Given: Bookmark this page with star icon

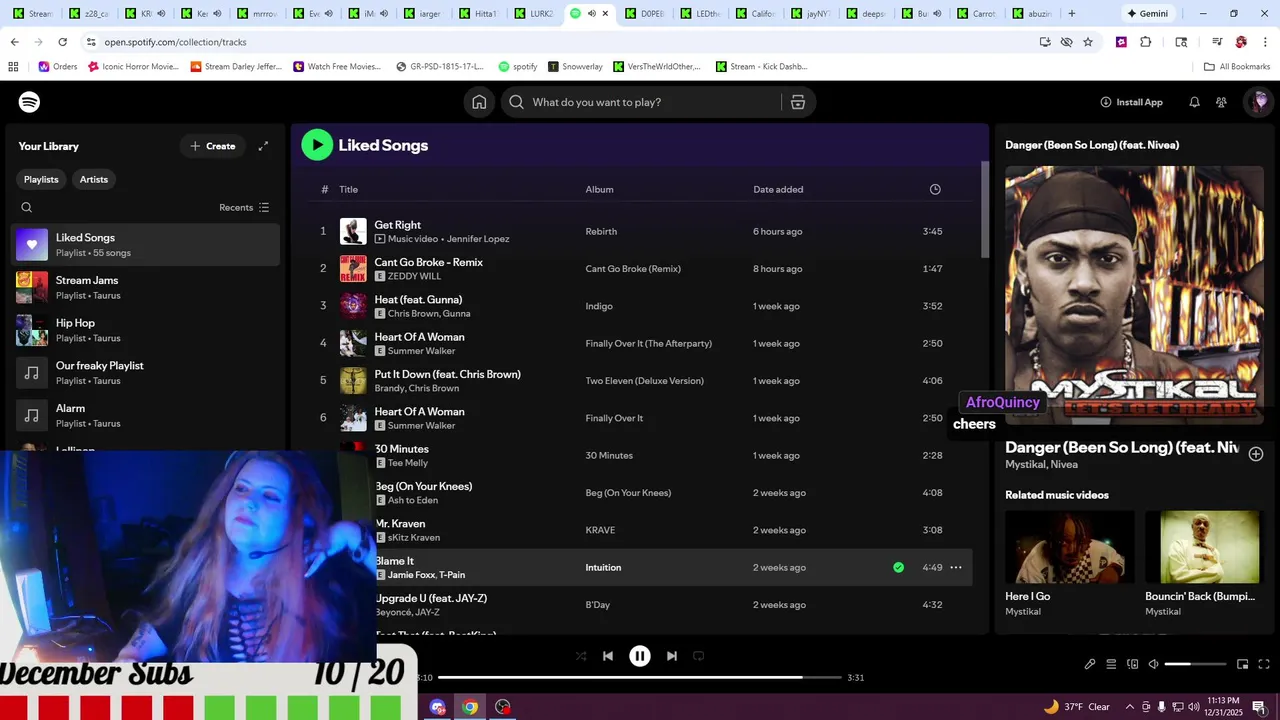Looking at the screenshot, I should point(1088,42).
